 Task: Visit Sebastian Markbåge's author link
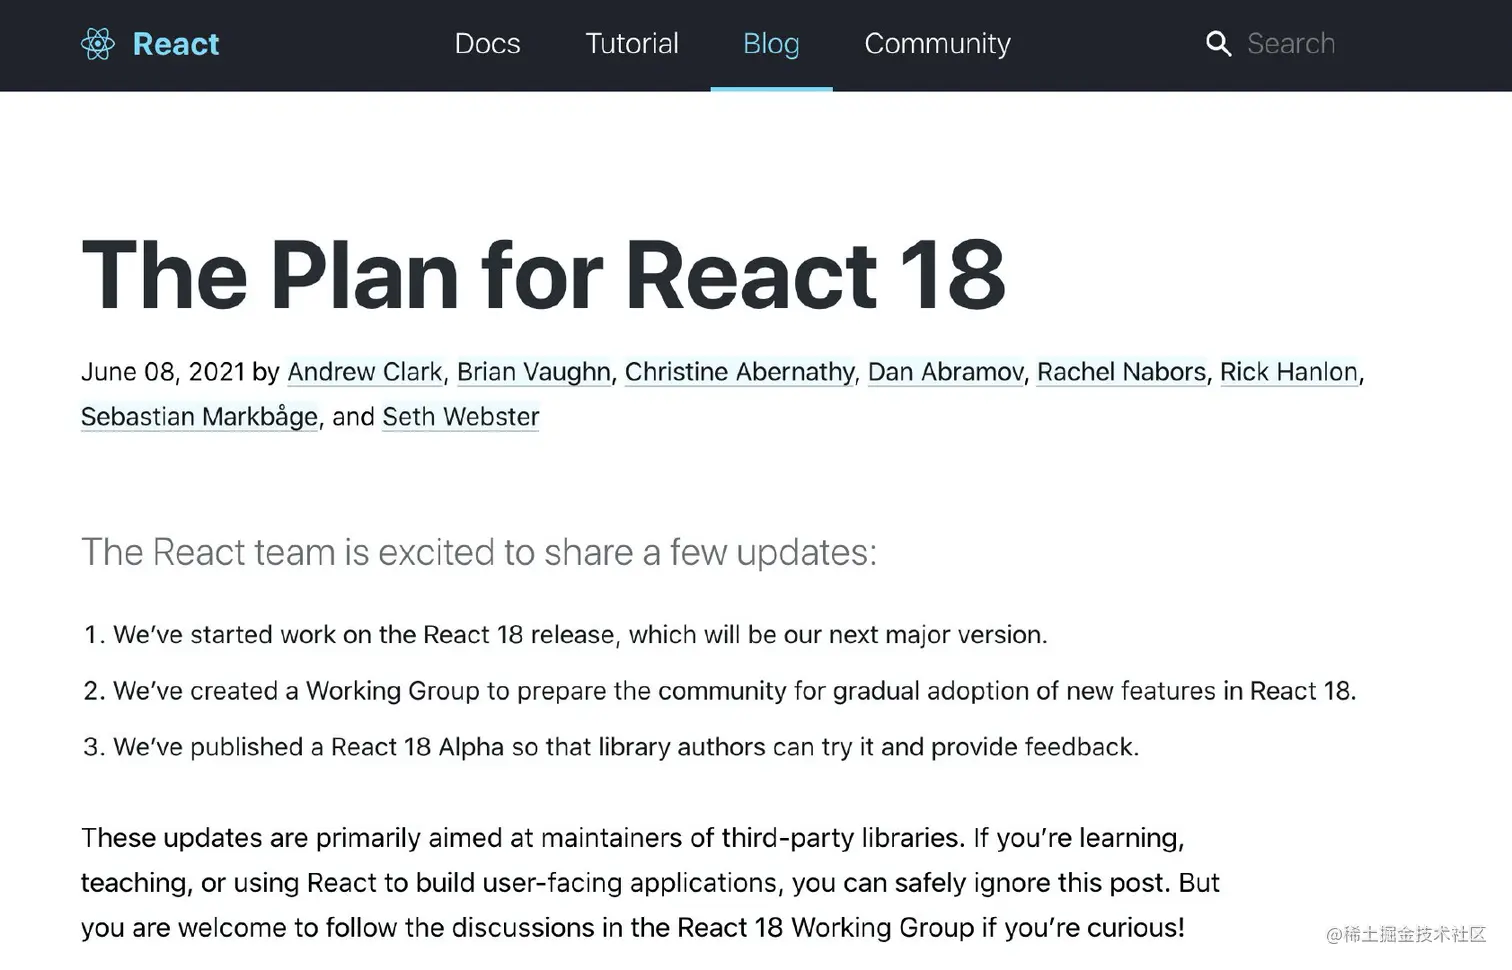[200, 417]
